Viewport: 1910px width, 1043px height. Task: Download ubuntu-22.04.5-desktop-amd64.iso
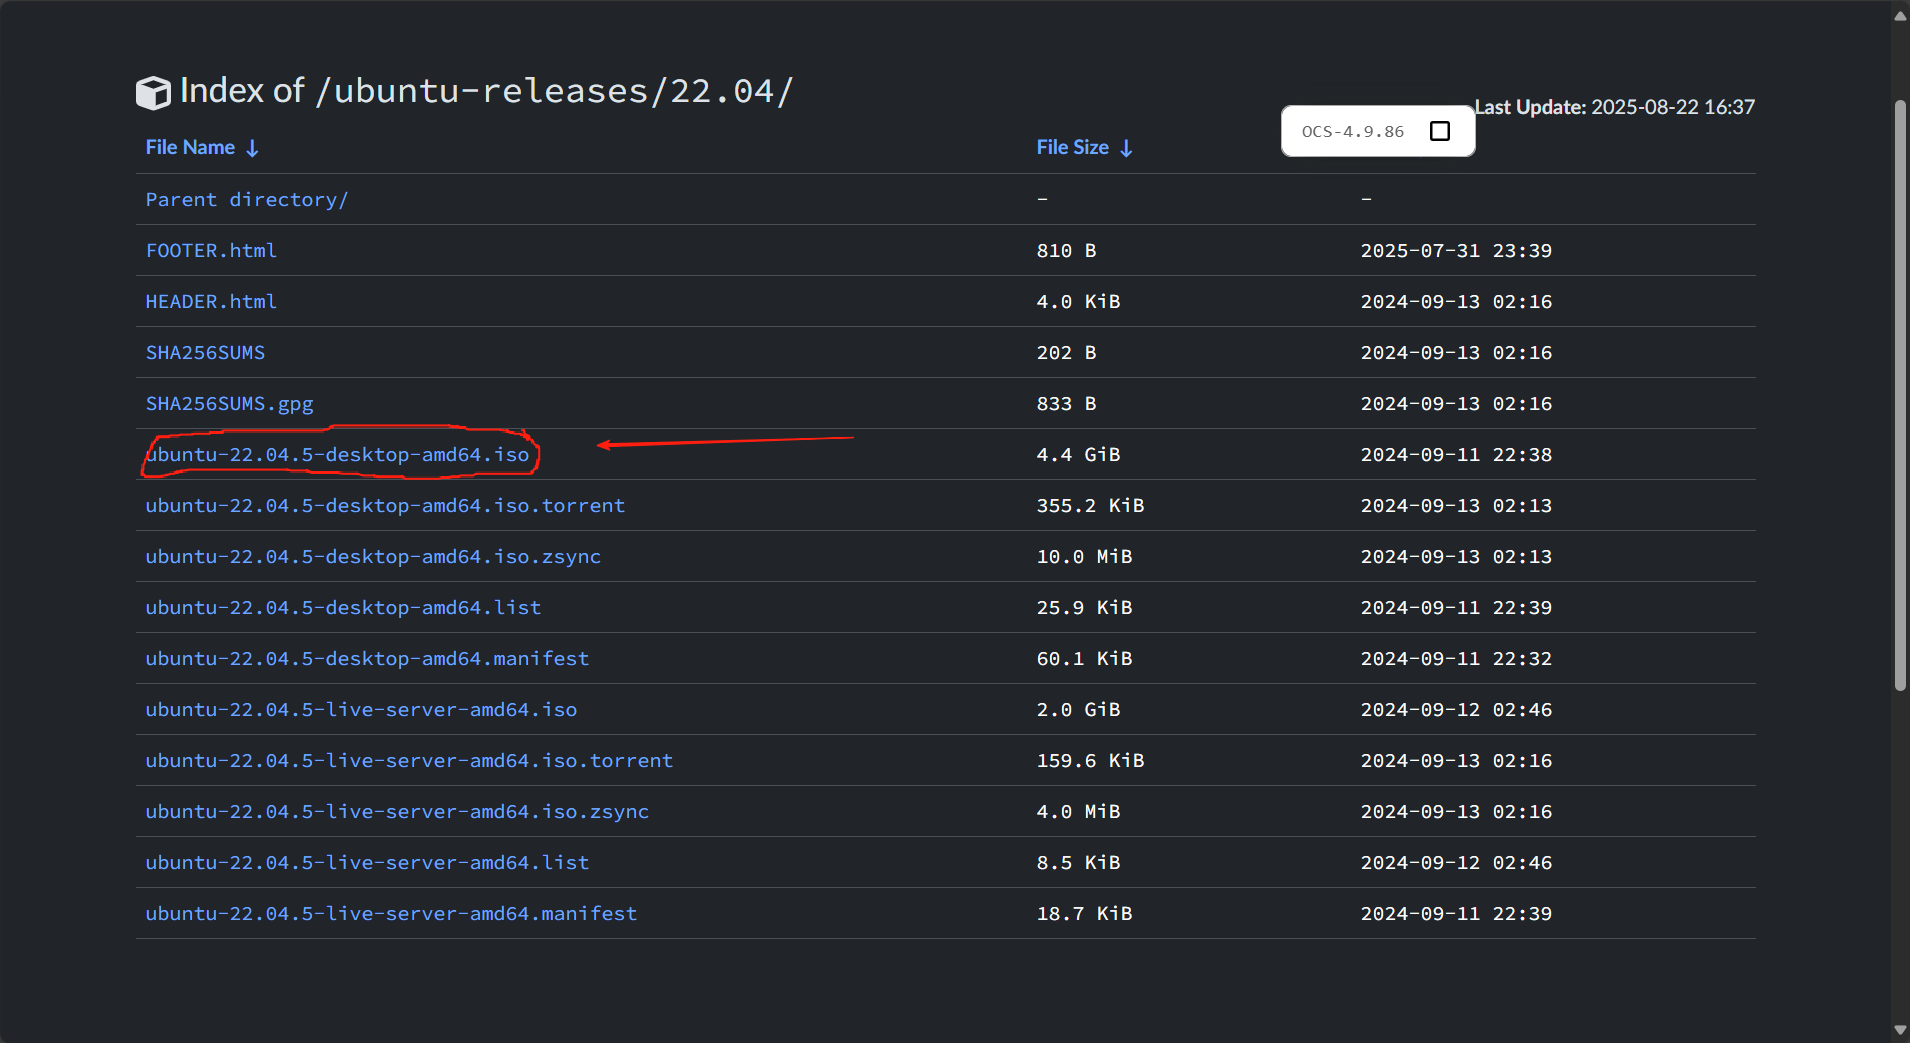tap(337, 454)
